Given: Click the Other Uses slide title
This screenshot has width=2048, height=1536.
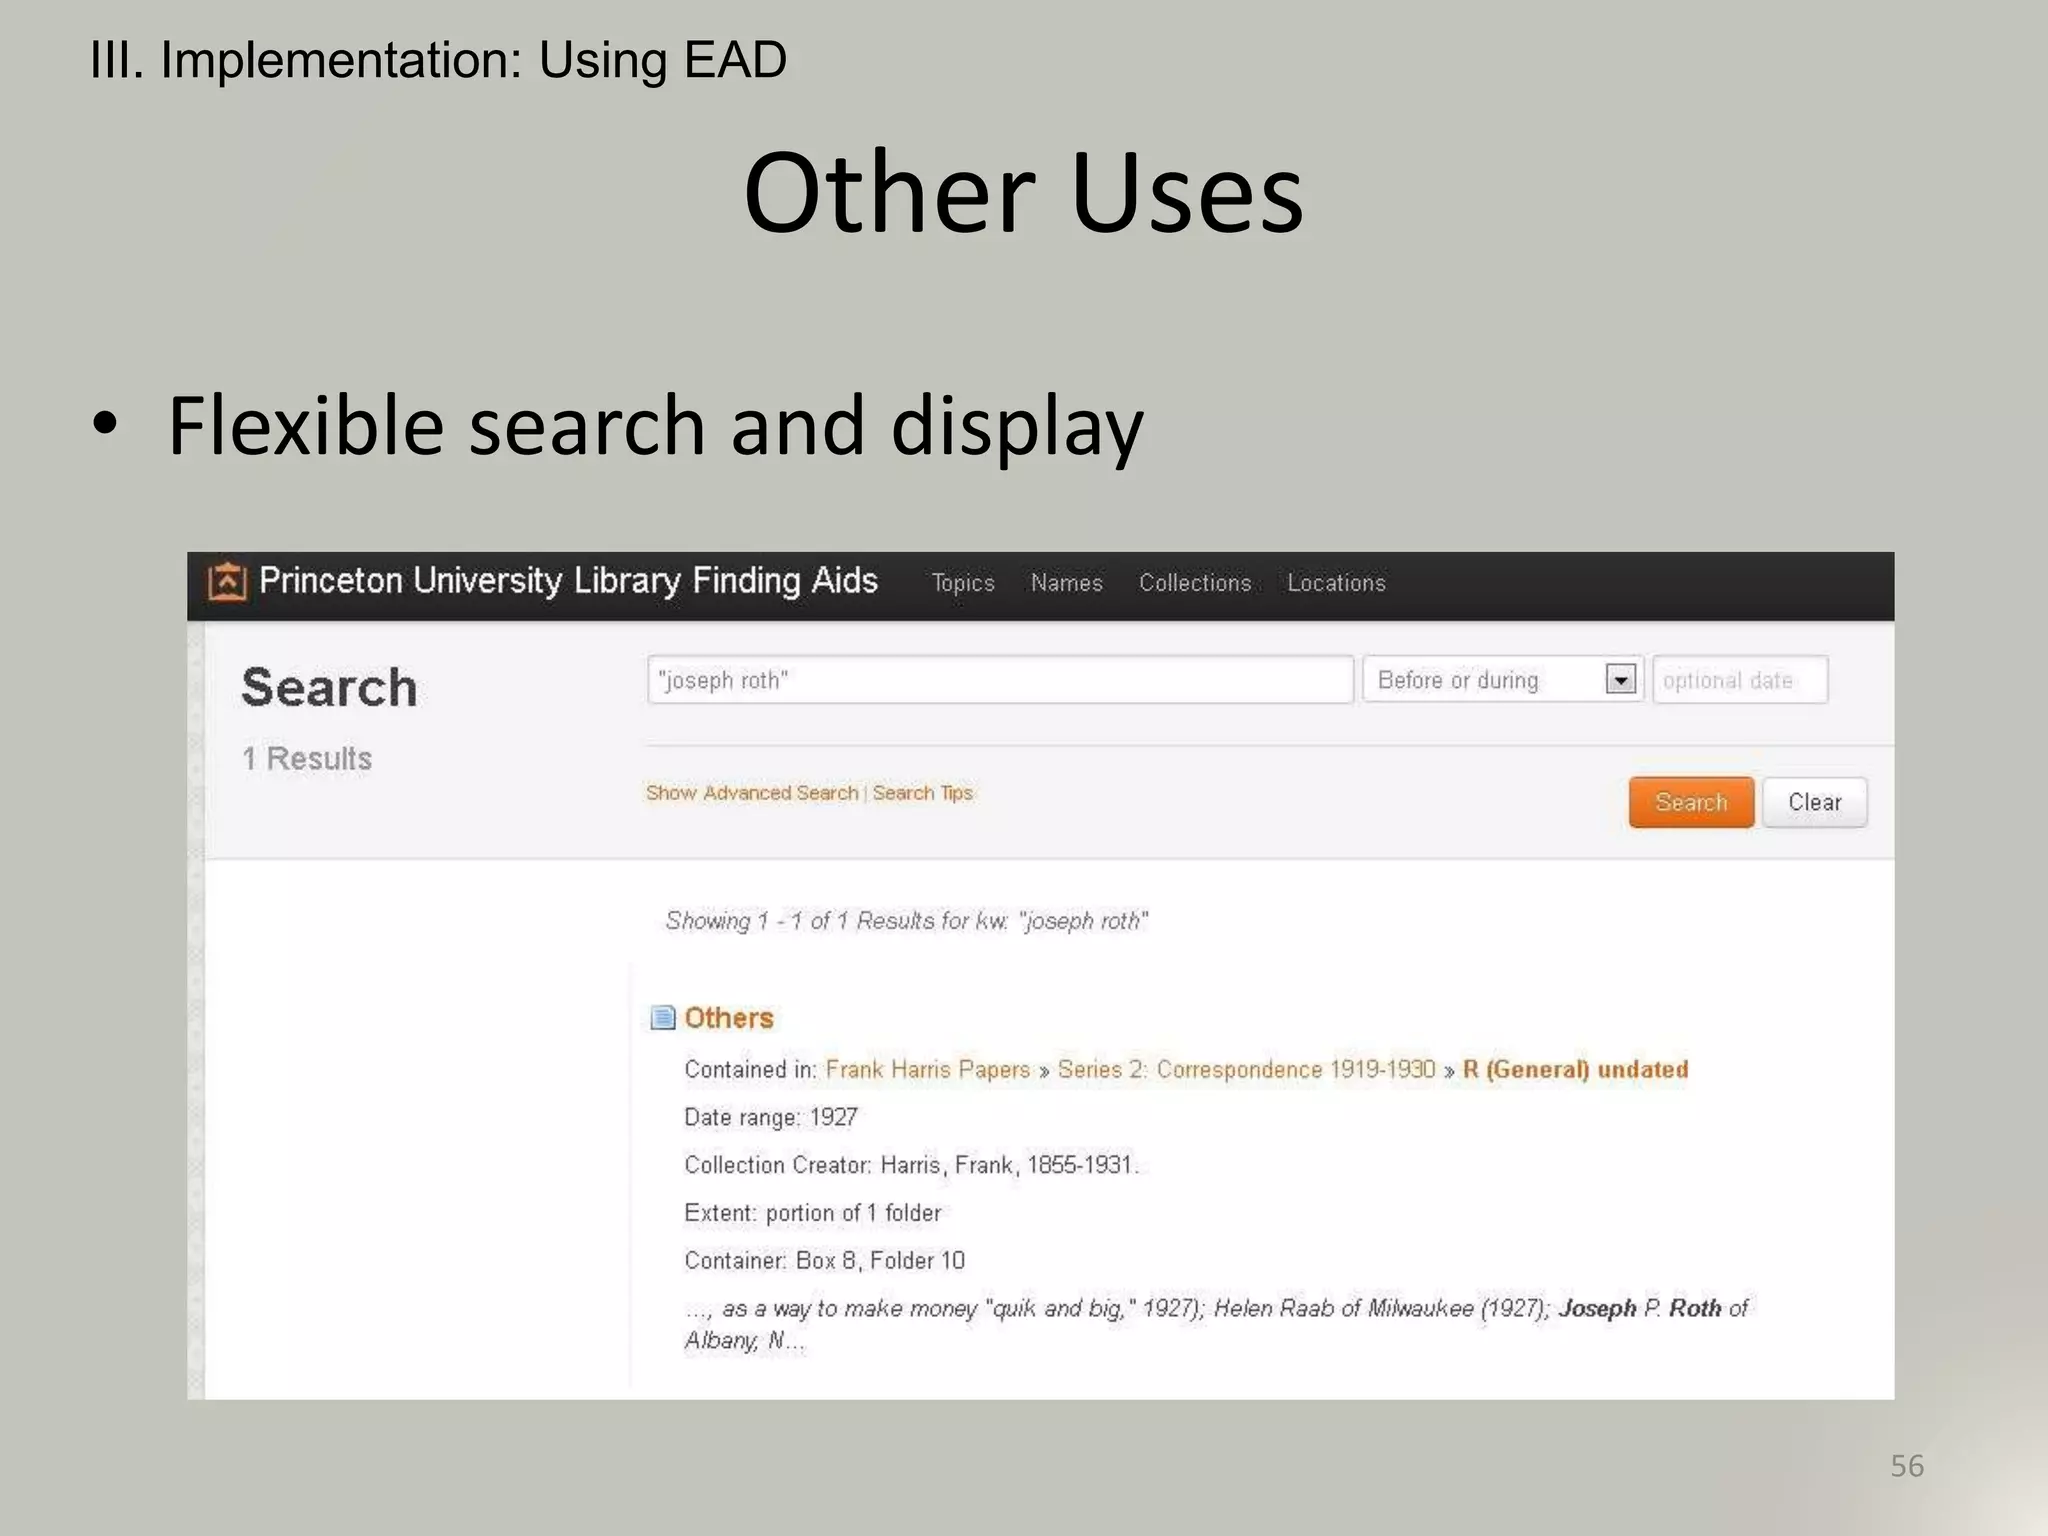Looking at the screenshot, I should (x=1024, y=192).
